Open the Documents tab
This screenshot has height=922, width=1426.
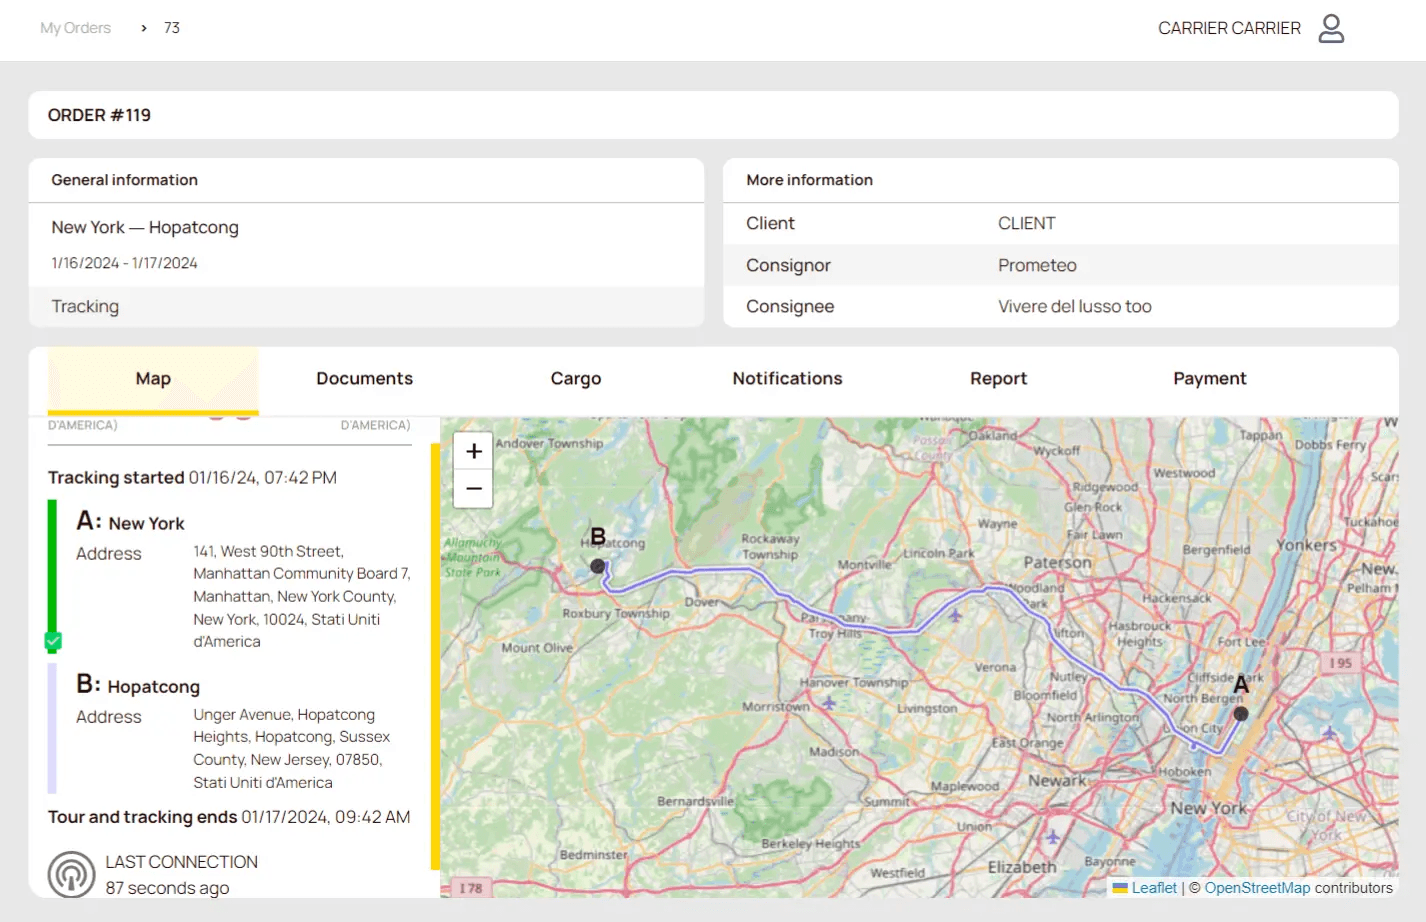click(364, 379)
